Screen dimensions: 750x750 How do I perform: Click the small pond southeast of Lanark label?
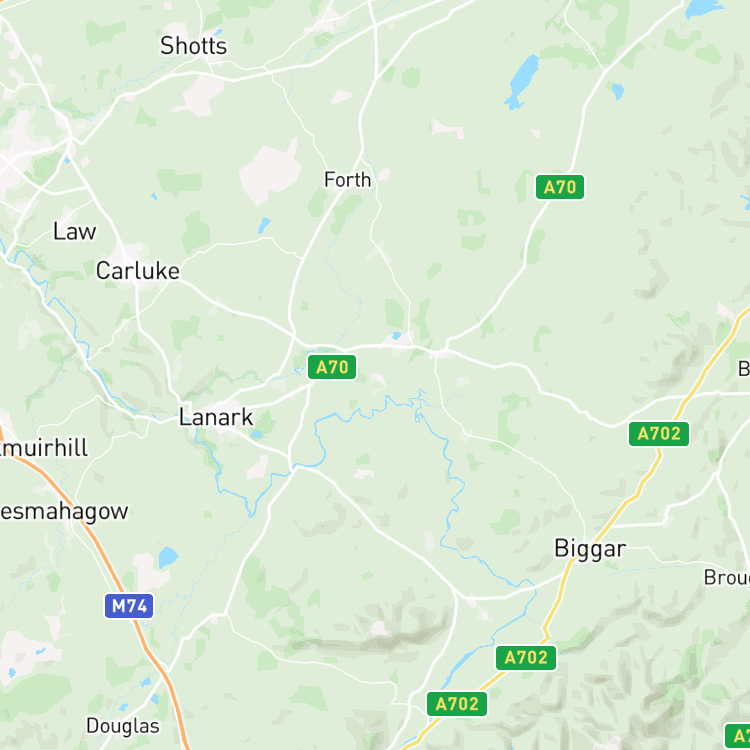[256, 434]
